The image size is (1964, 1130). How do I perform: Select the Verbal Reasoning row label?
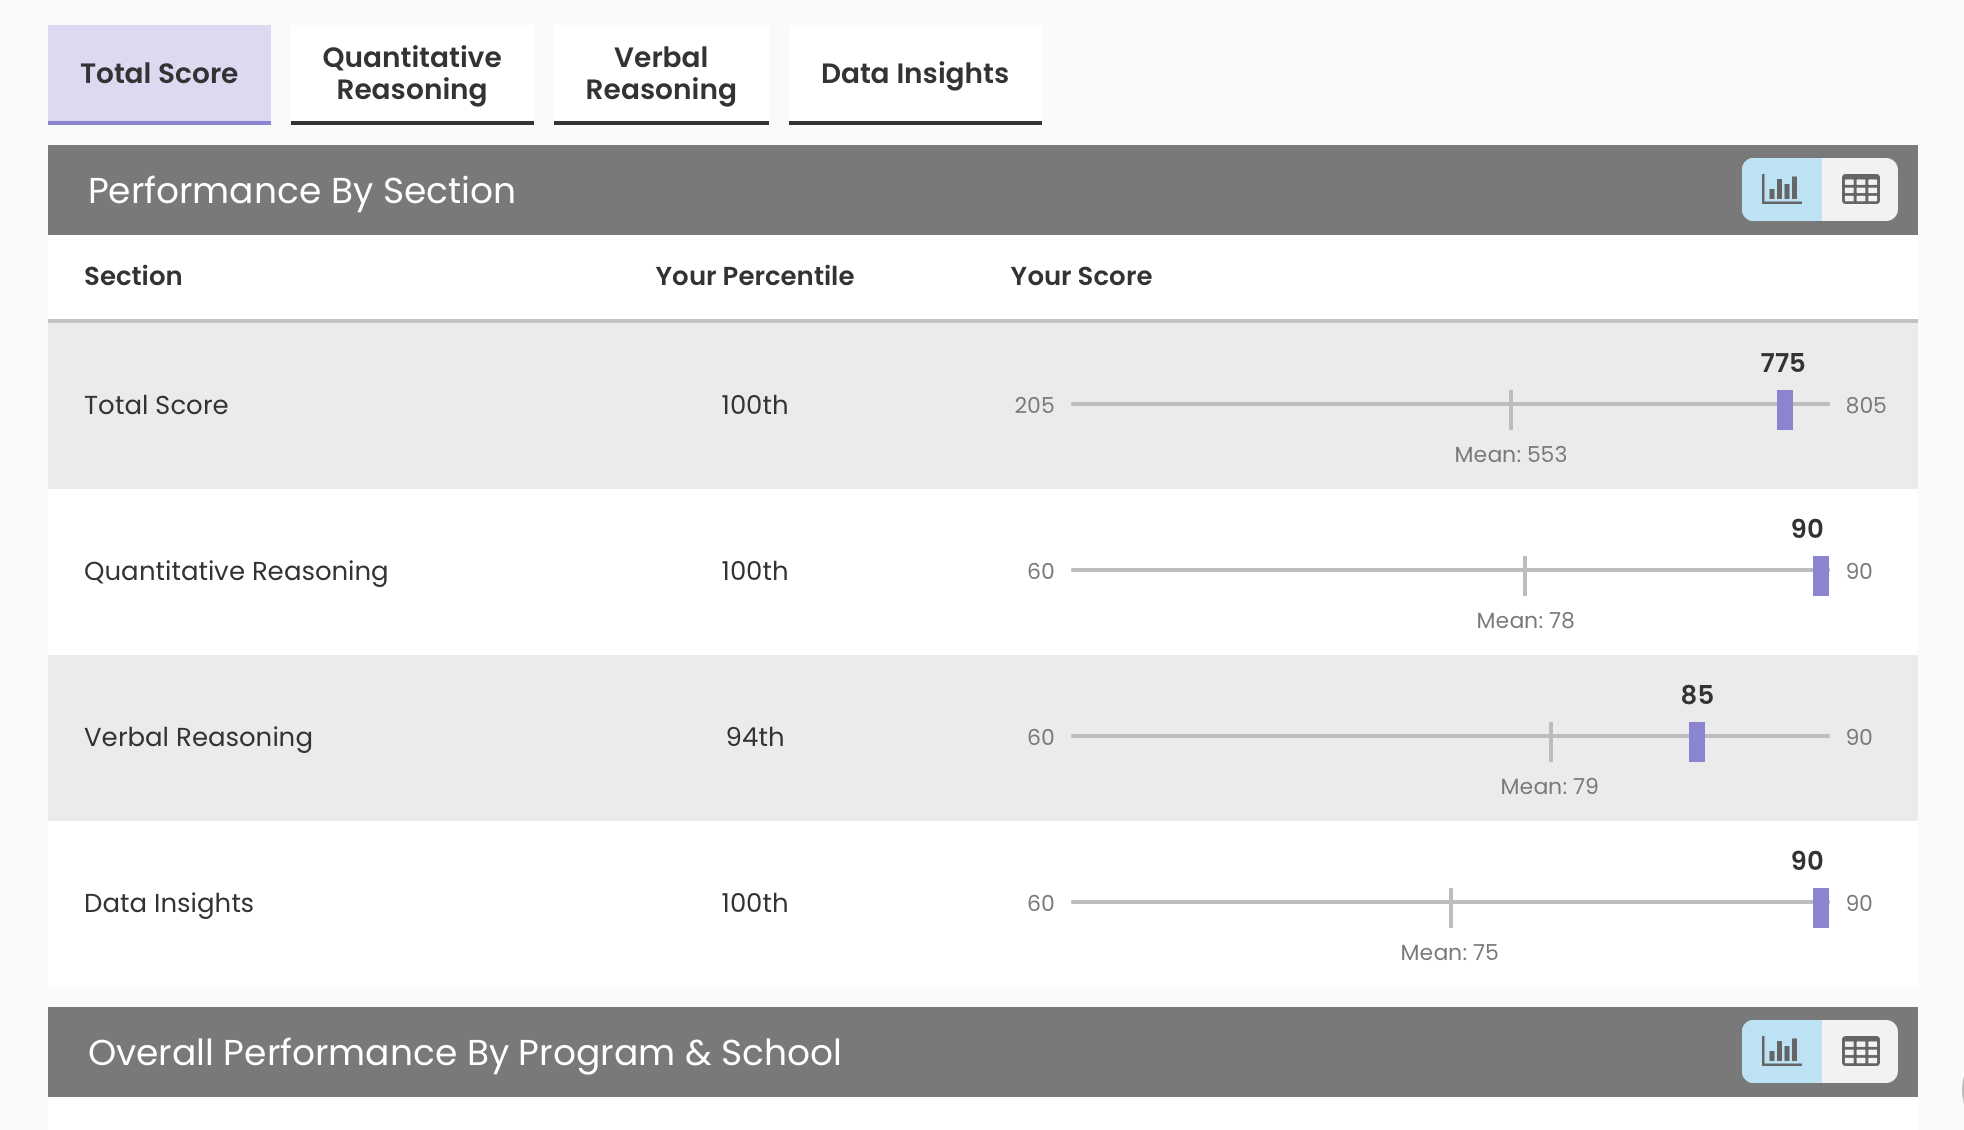click(x=198, y=737)
